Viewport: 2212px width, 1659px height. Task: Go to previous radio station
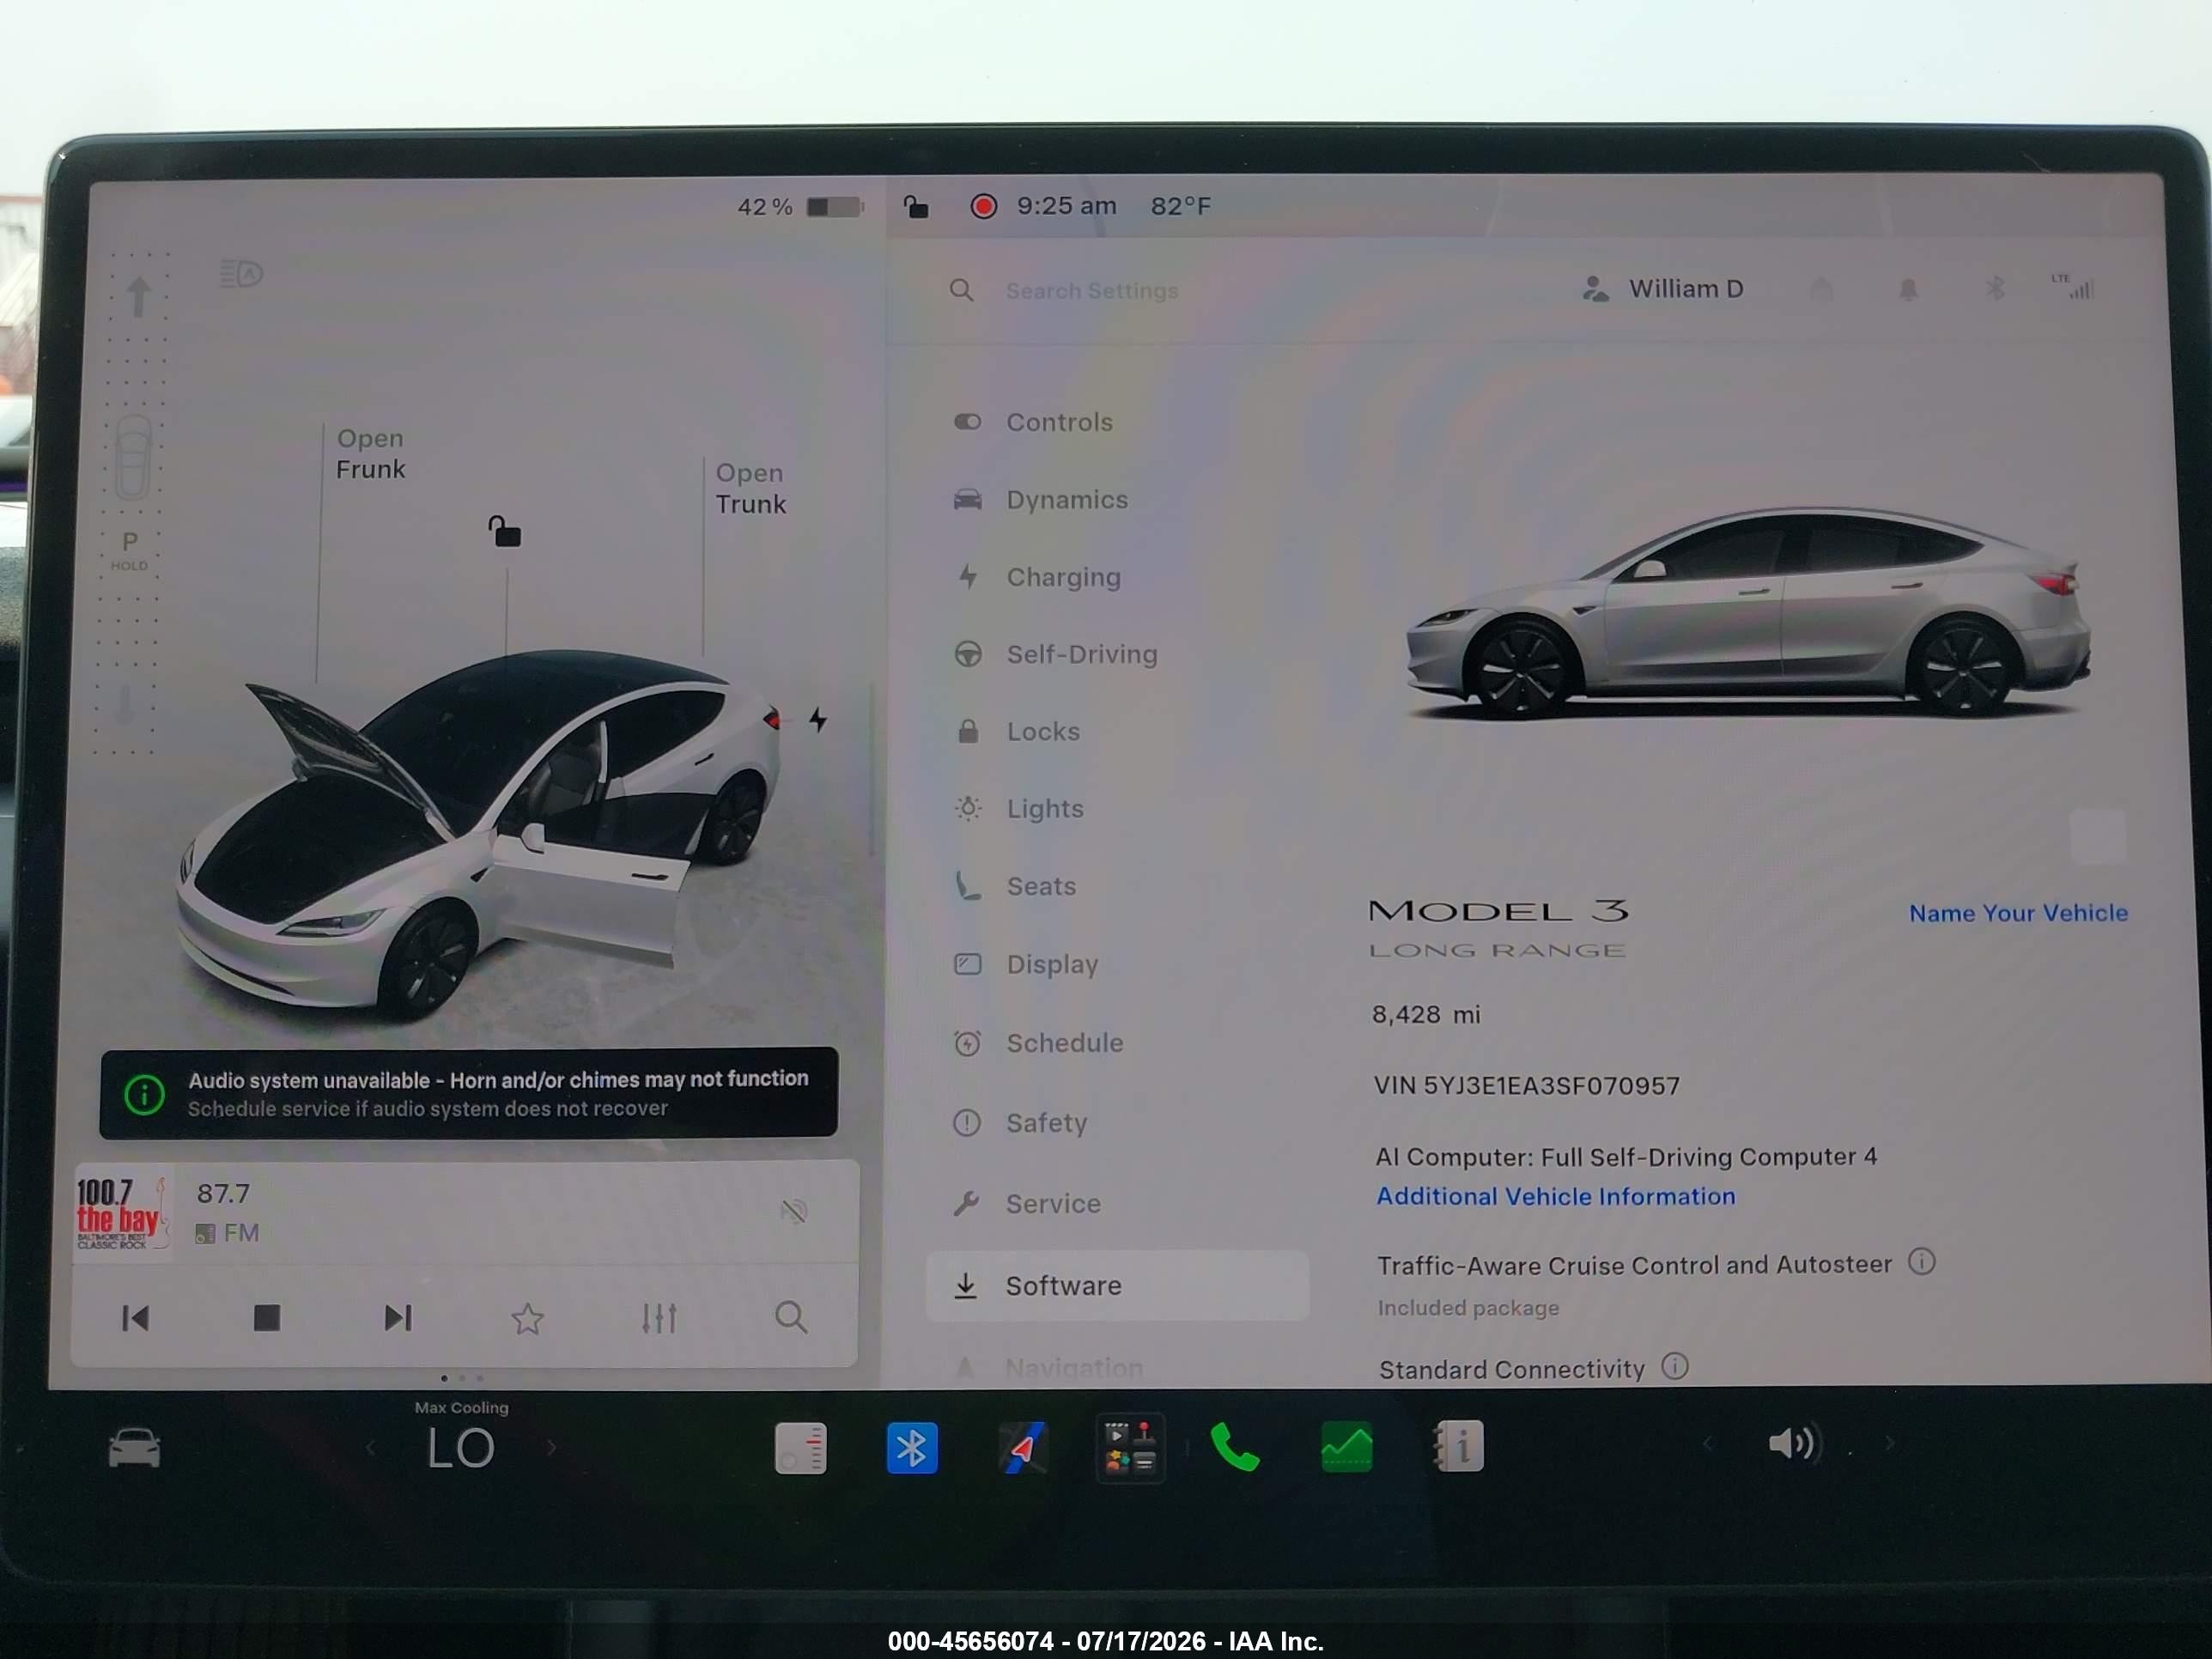(135, 1318)
